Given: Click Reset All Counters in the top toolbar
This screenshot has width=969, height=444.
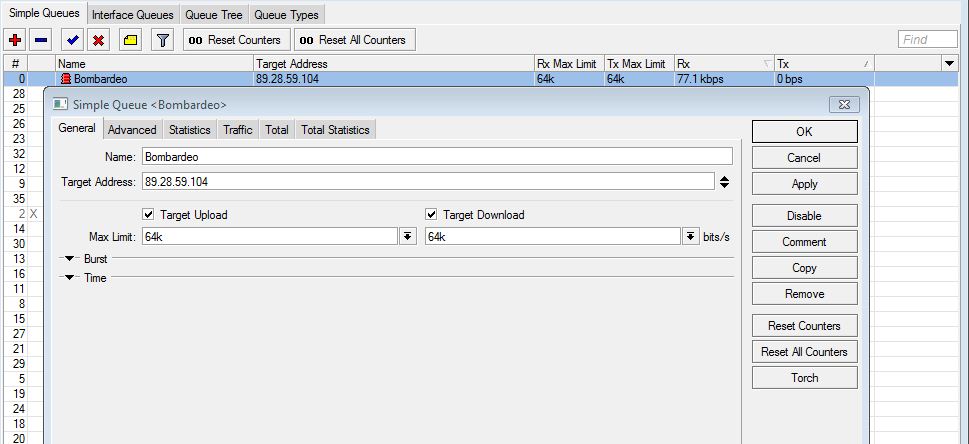Looking at the screenshot, I should coord(355,40).
